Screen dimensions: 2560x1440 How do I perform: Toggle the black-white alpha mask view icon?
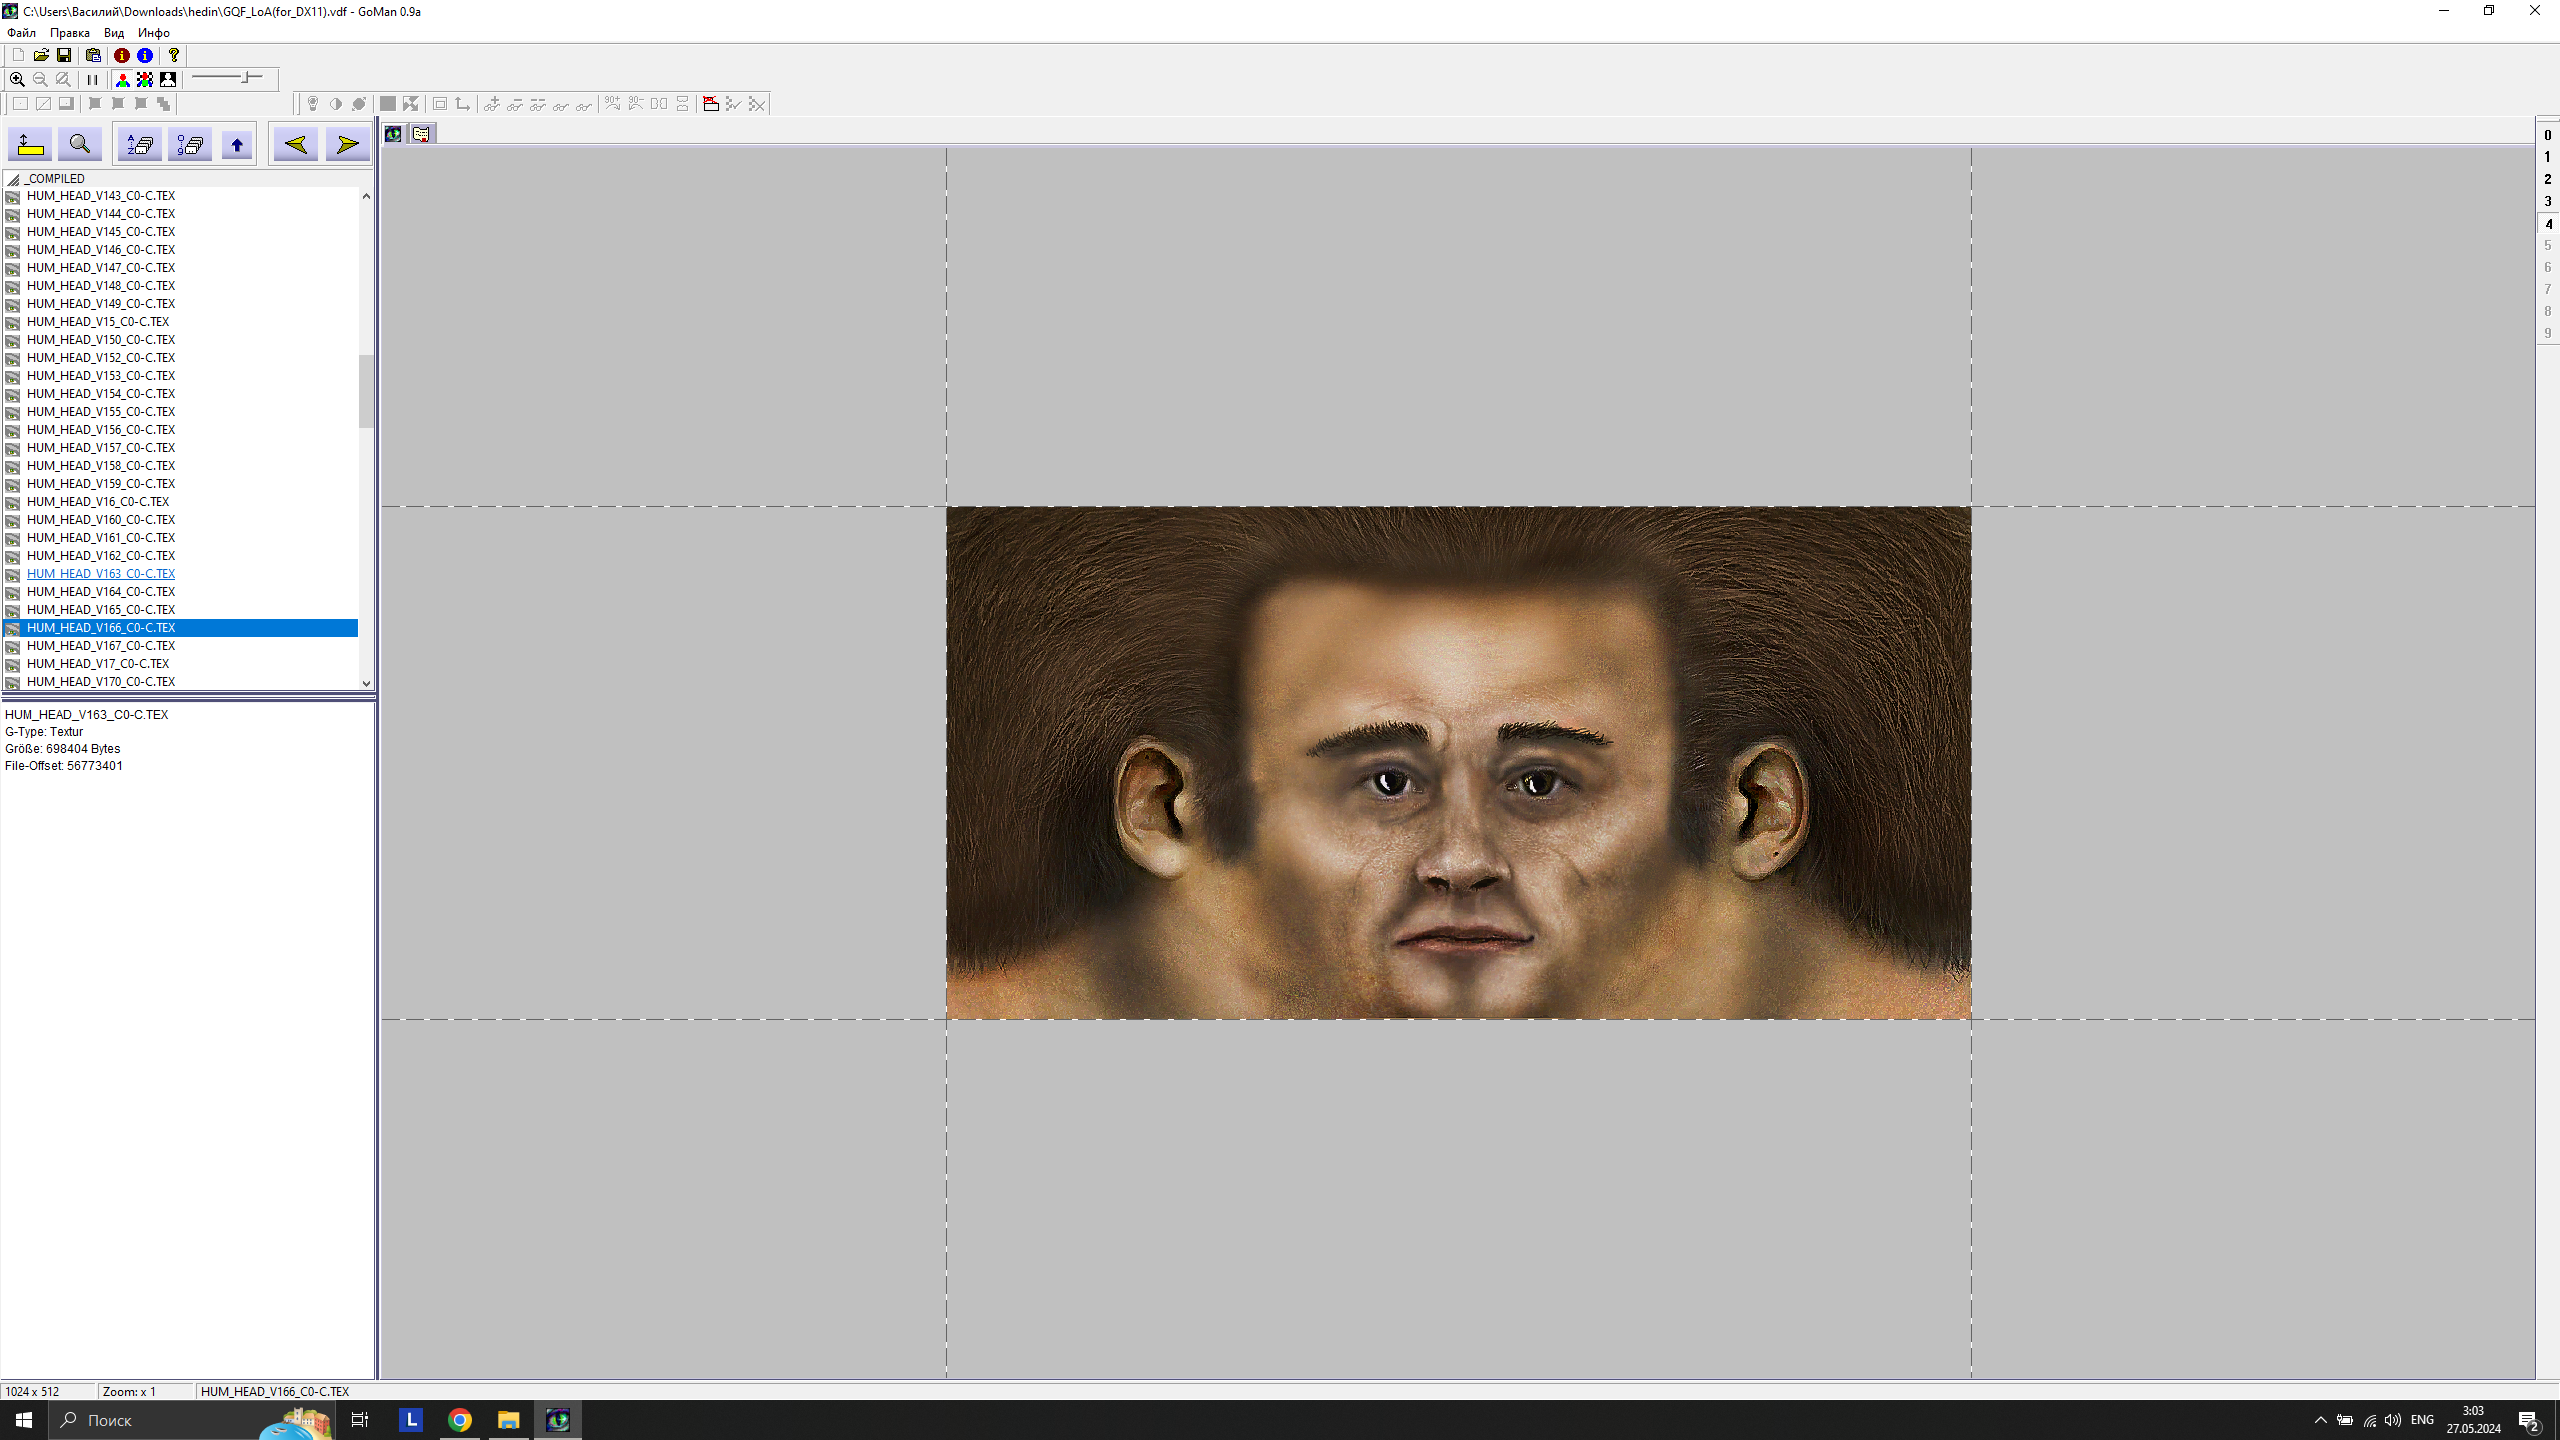tap(168, 79)
